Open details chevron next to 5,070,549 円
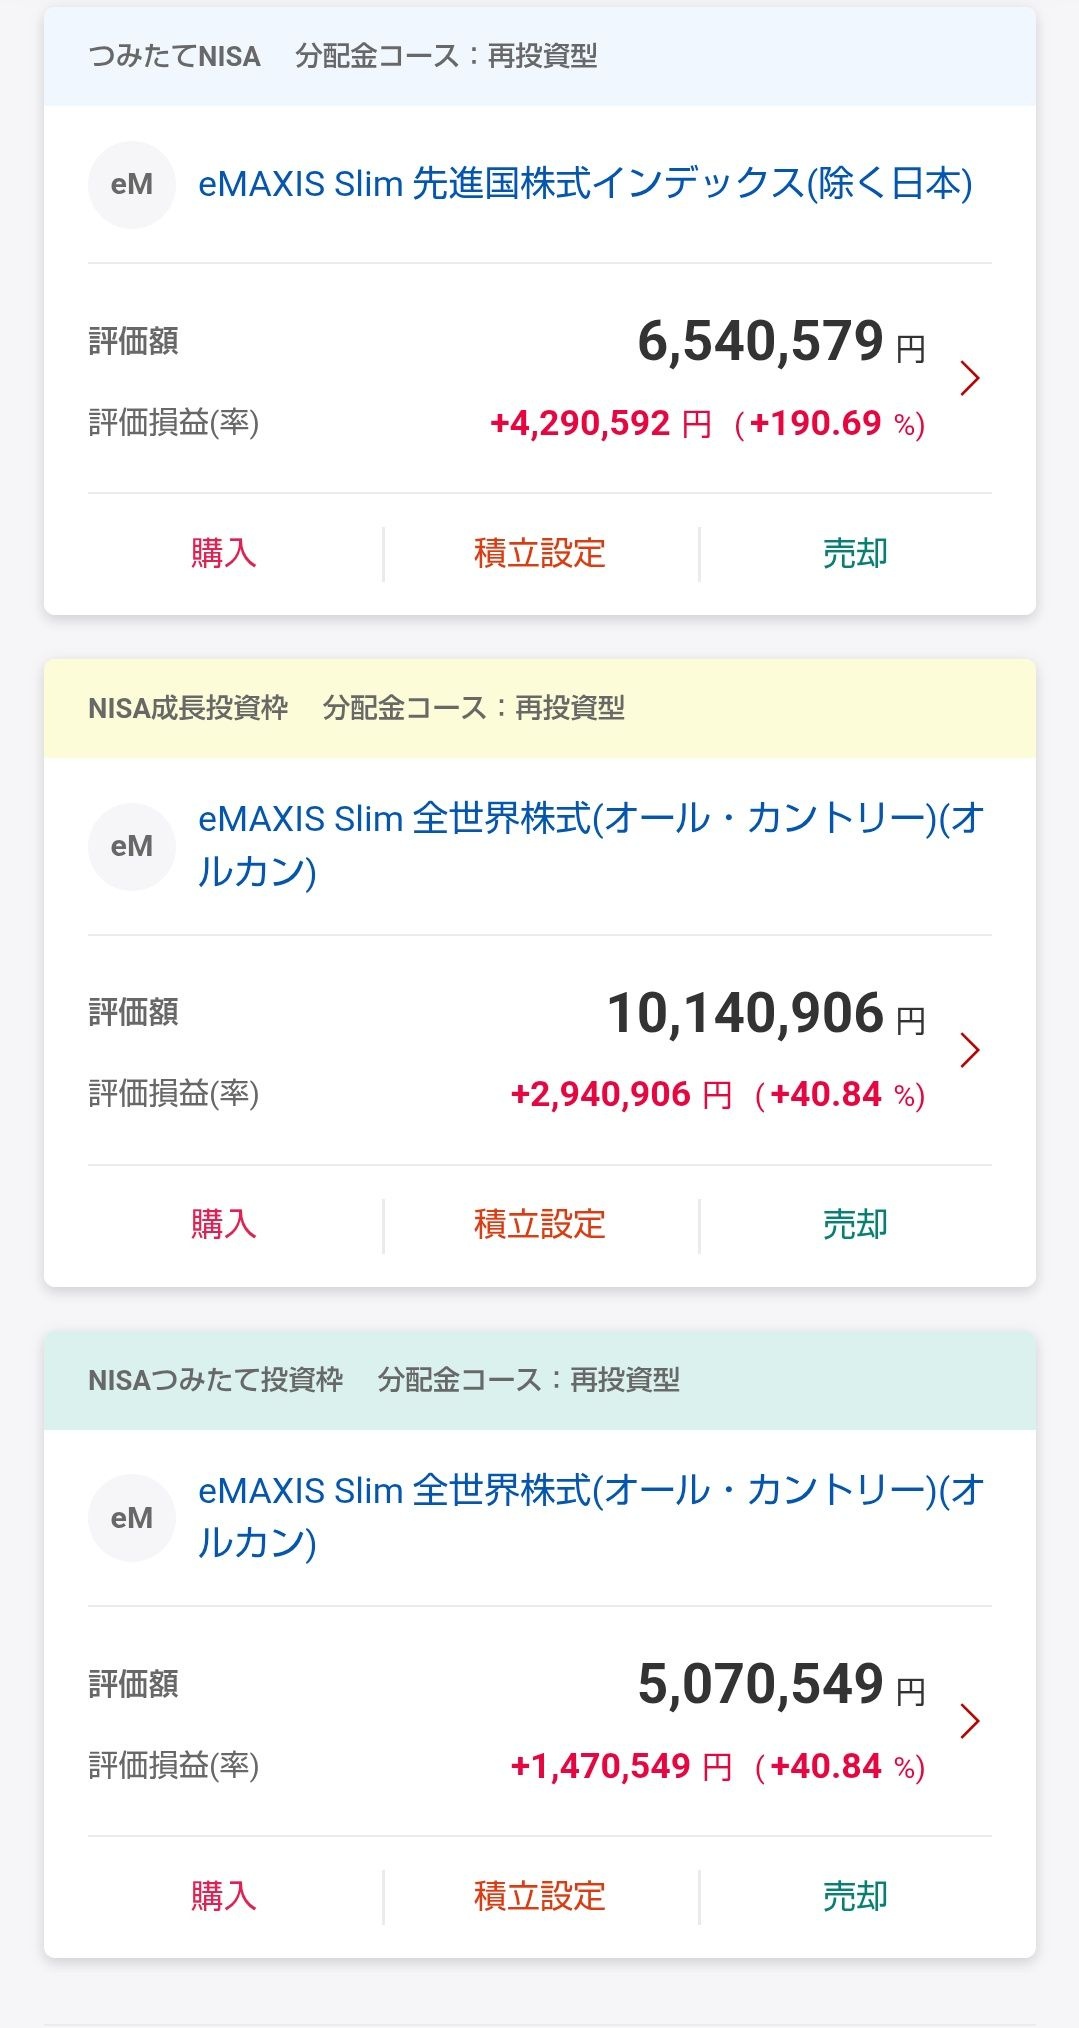 969,1721
